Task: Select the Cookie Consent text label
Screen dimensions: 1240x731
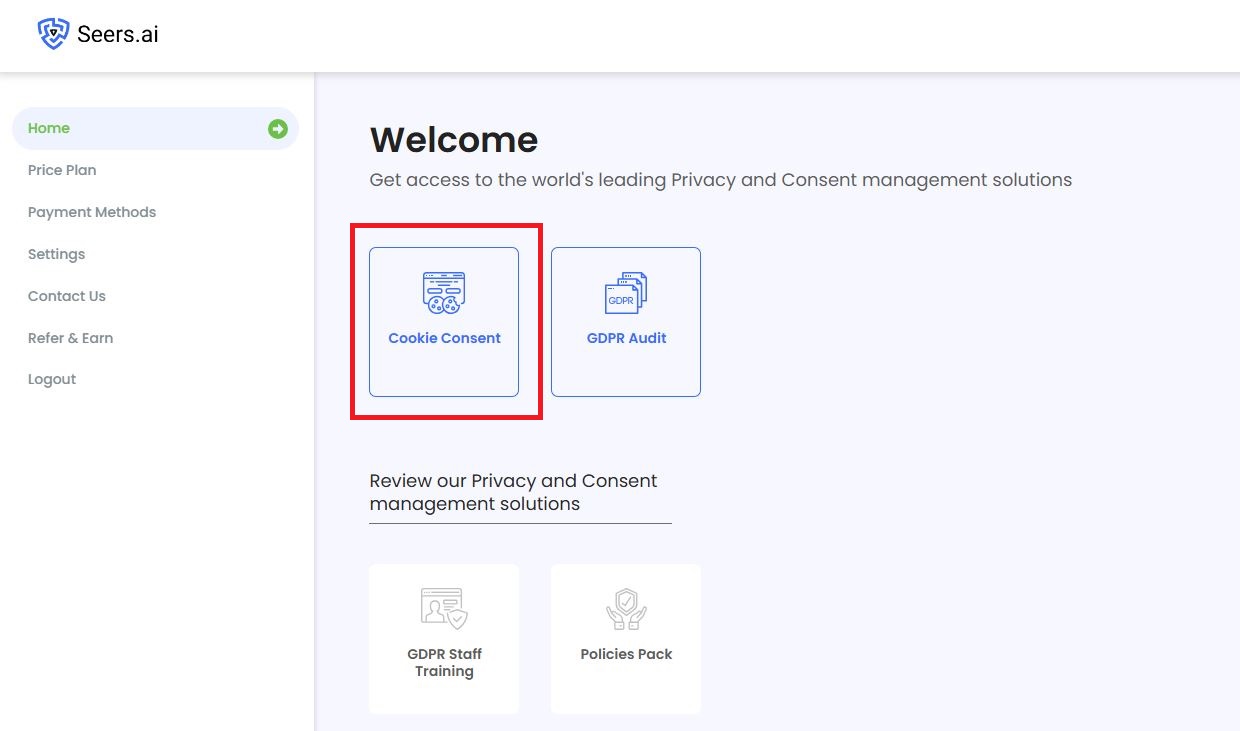Action: [444, 338]
